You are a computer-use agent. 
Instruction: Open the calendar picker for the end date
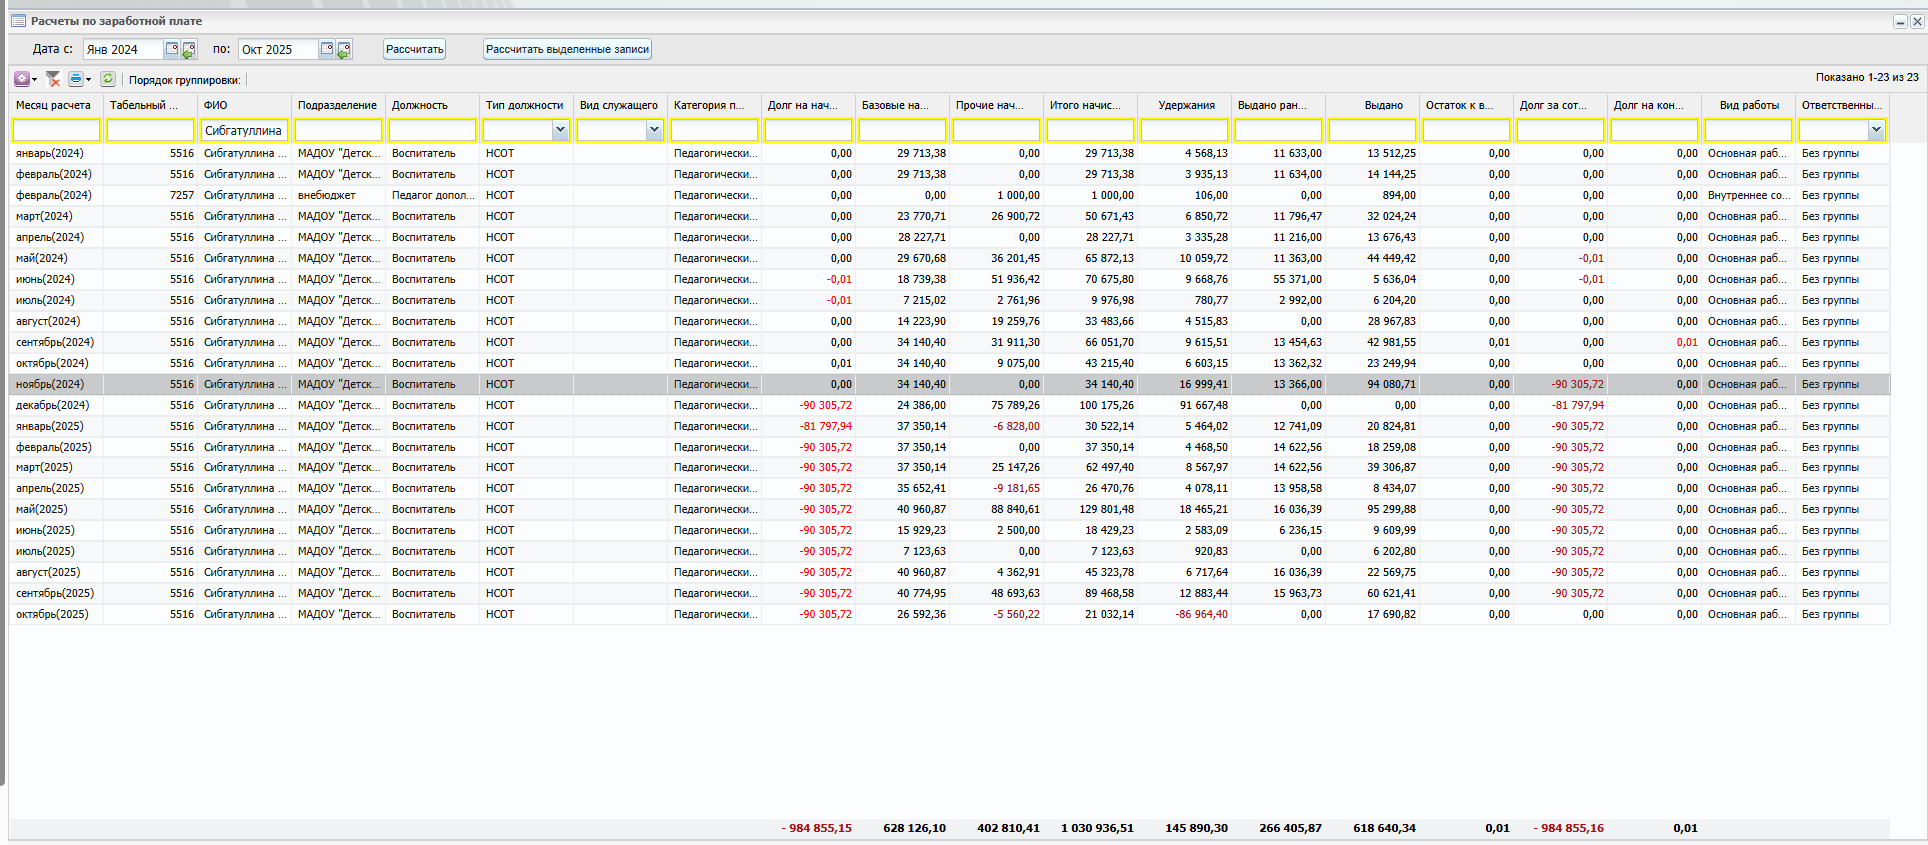(x=327, y=49)
